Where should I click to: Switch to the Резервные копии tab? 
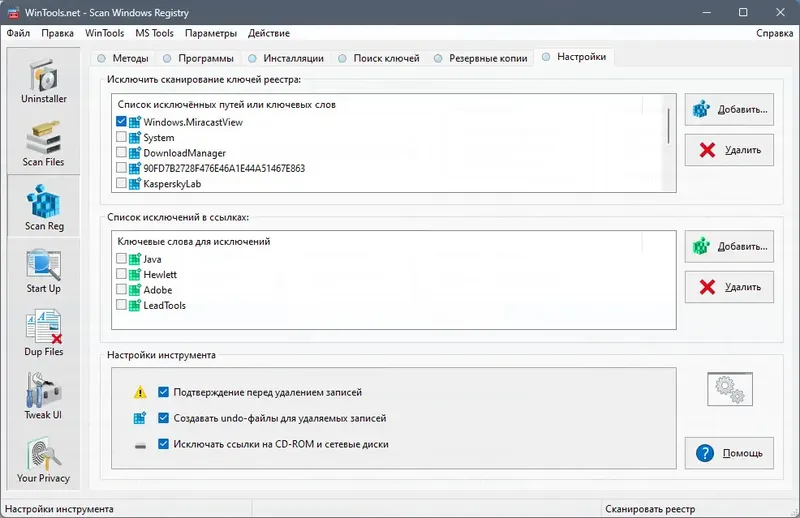(480, 58)
